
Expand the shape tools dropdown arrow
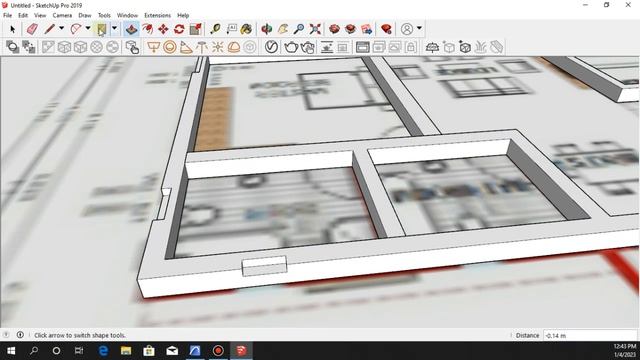coord(114,29)
